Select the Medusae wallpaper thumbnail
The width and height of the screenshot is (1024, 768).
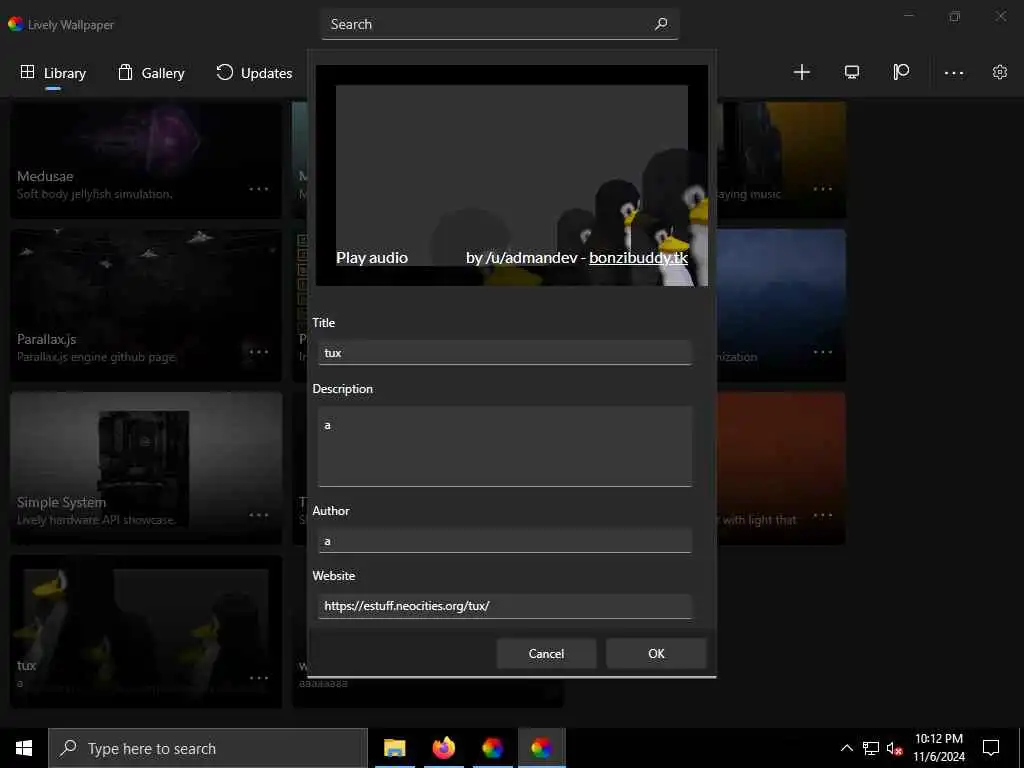click(146, 160)
